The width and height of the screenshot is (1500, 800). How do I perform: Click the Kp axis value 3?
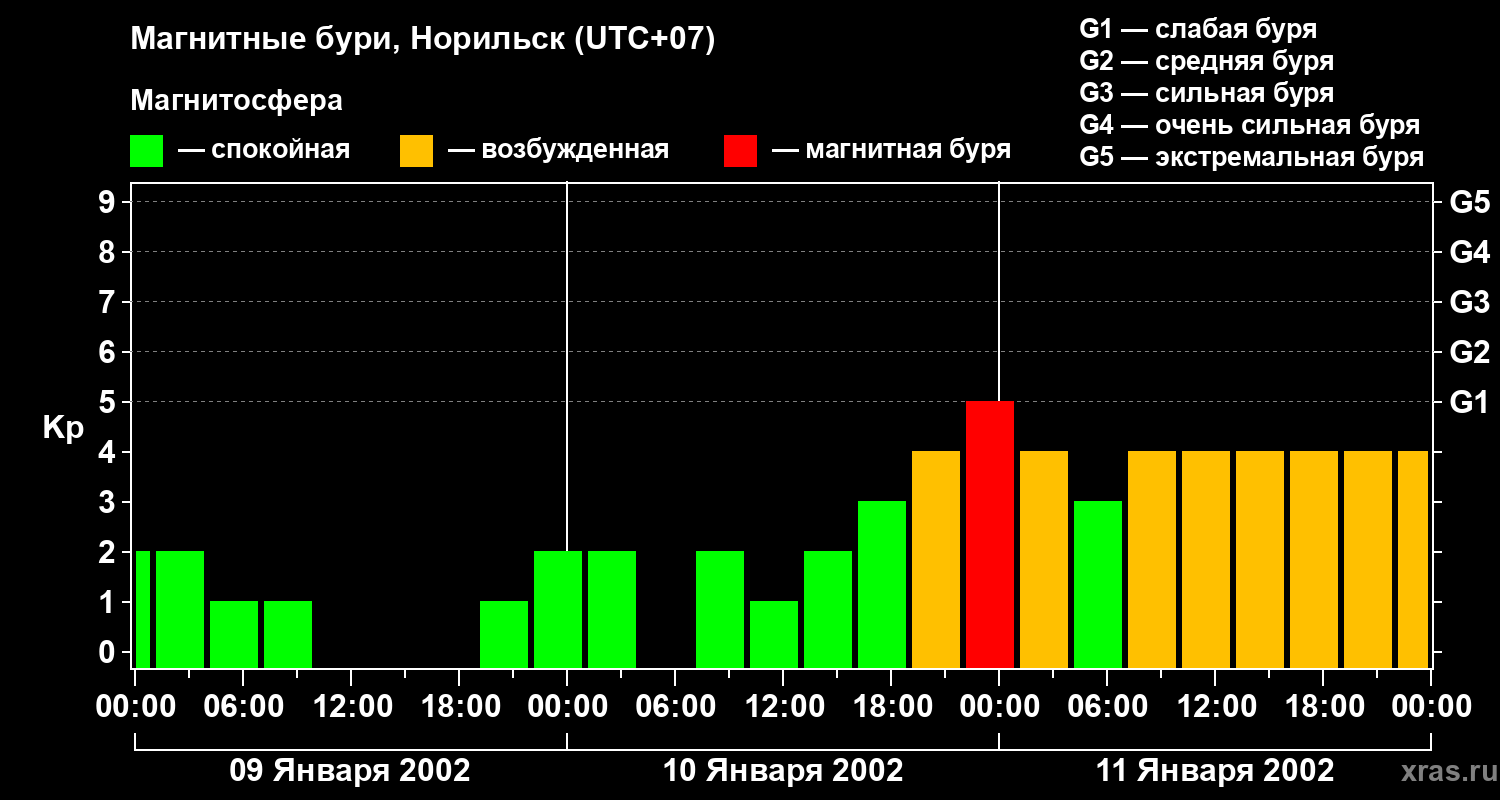click(x=109, y=502)
